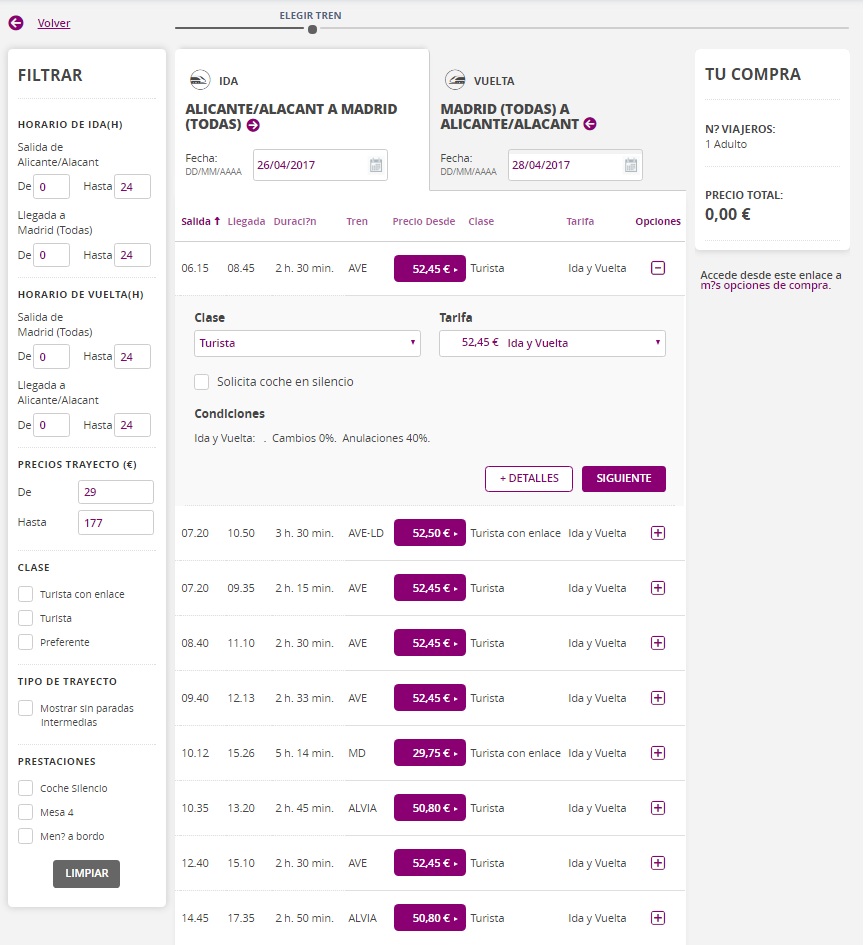
Task: Check the Preferente class filter
Action: coord(26,642)
